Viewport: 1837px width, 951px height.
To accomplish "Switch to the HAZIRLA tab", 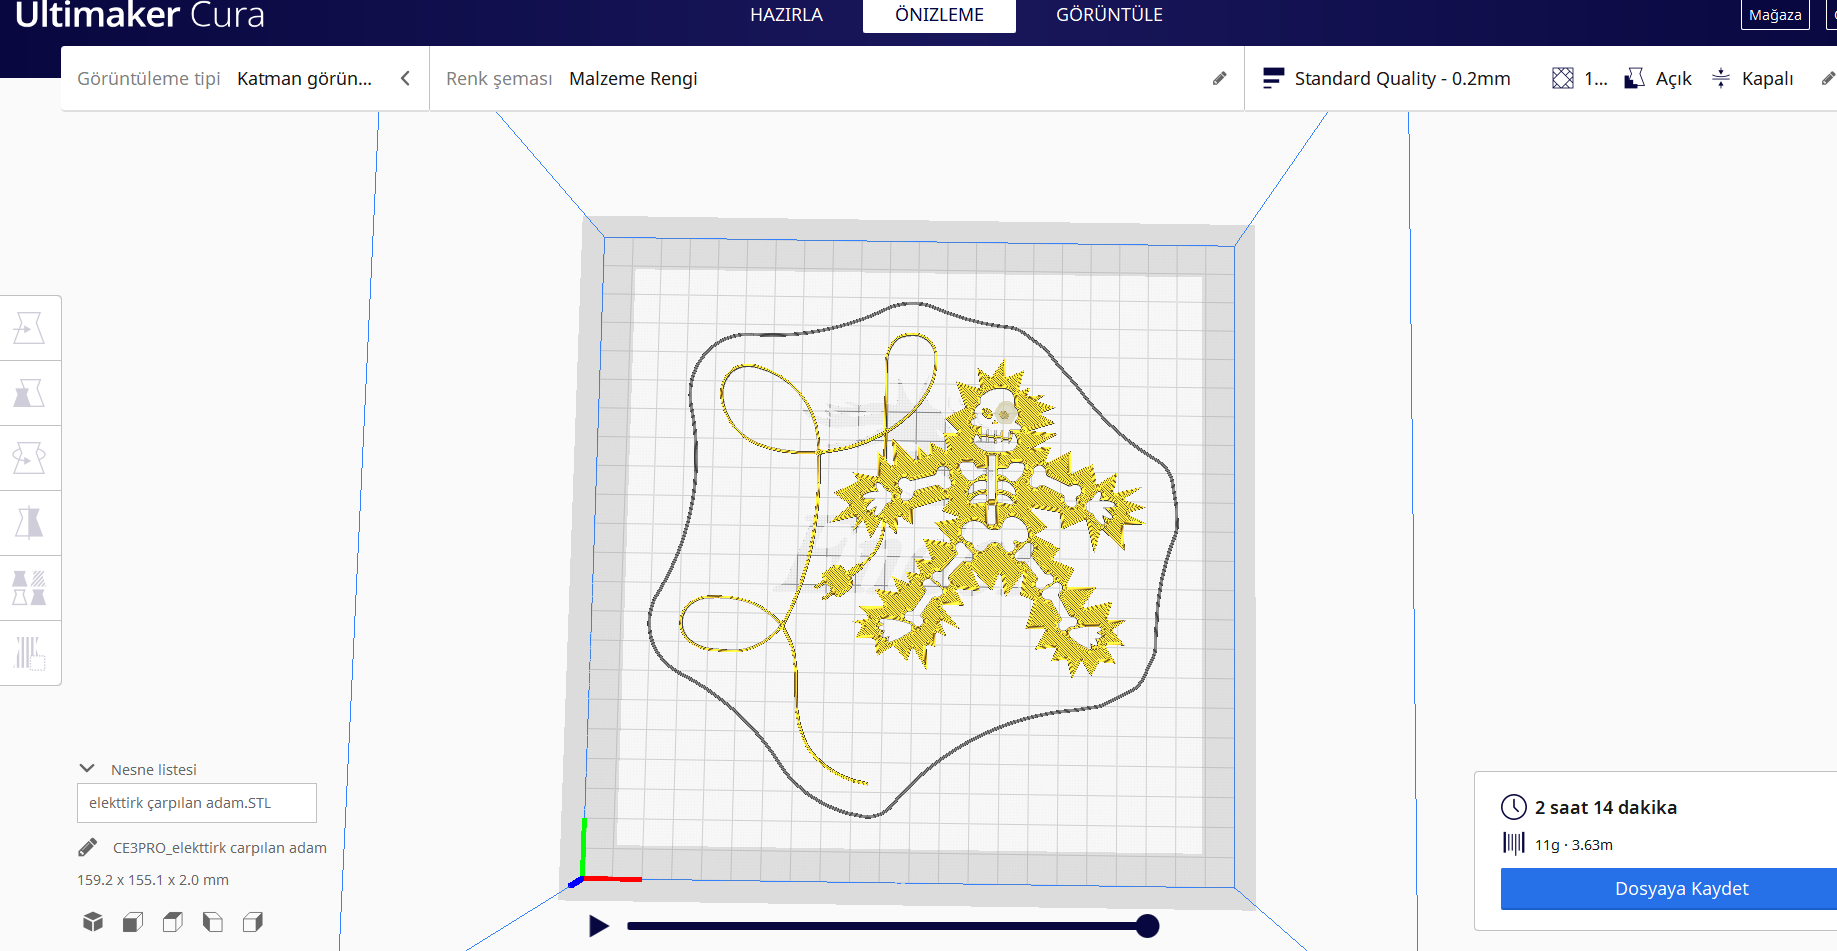I will (786, 15).
